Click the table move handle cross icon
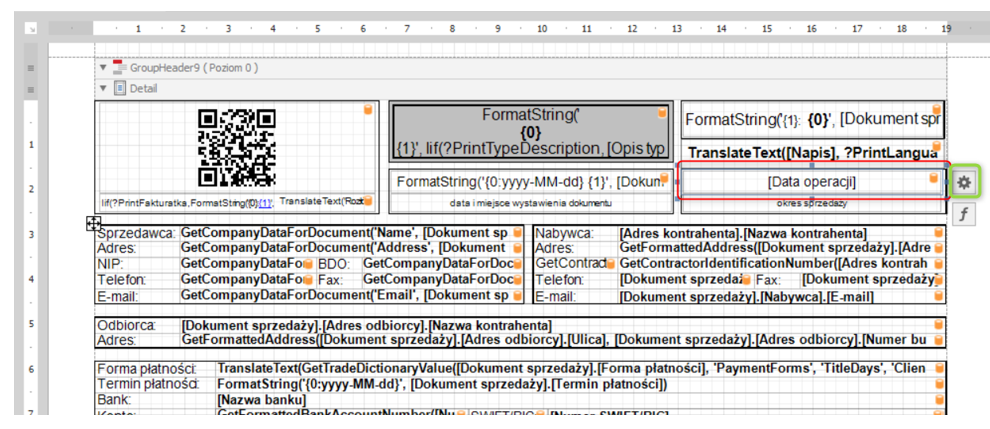The image size is (990, 429). (93, 223)
